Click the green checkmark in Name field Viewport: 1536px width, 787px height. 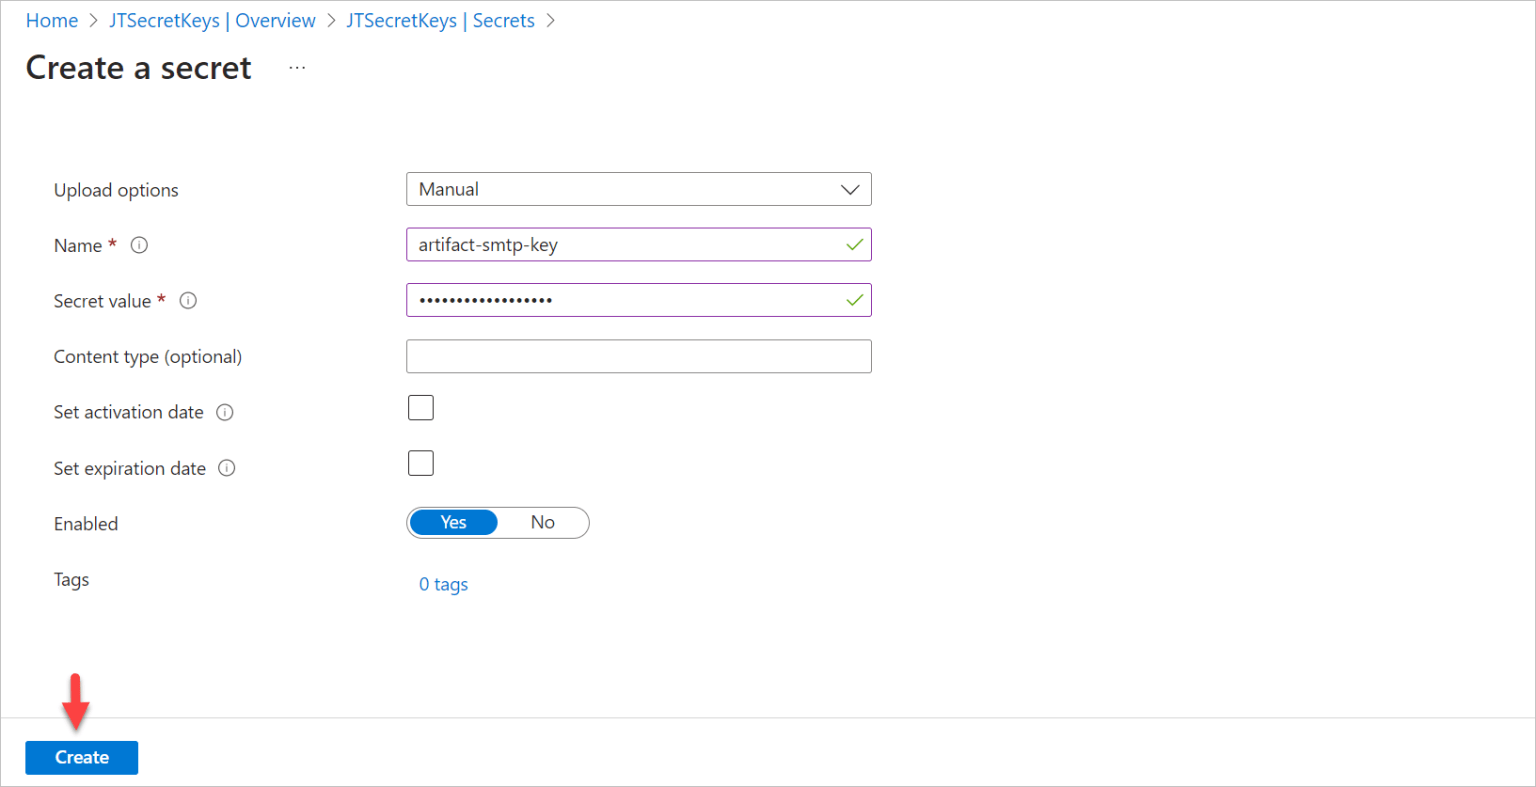[x=854, y=245]
